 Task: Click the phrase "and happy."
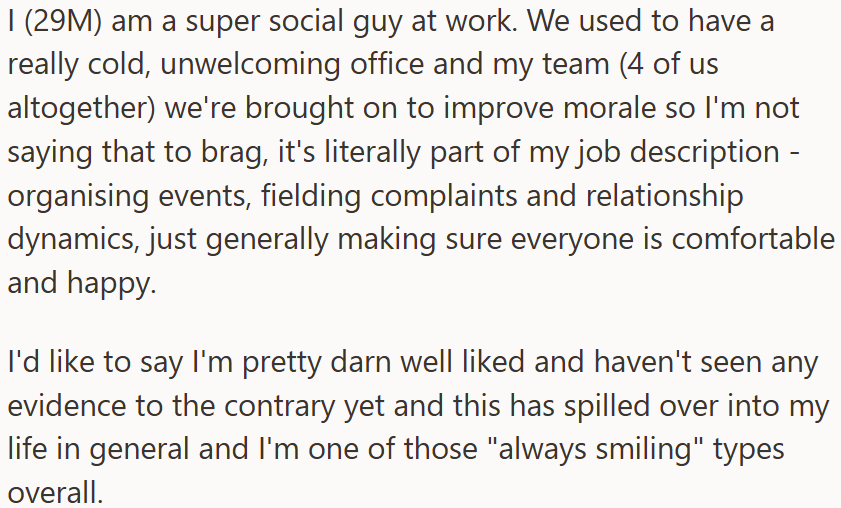(82, 283)
